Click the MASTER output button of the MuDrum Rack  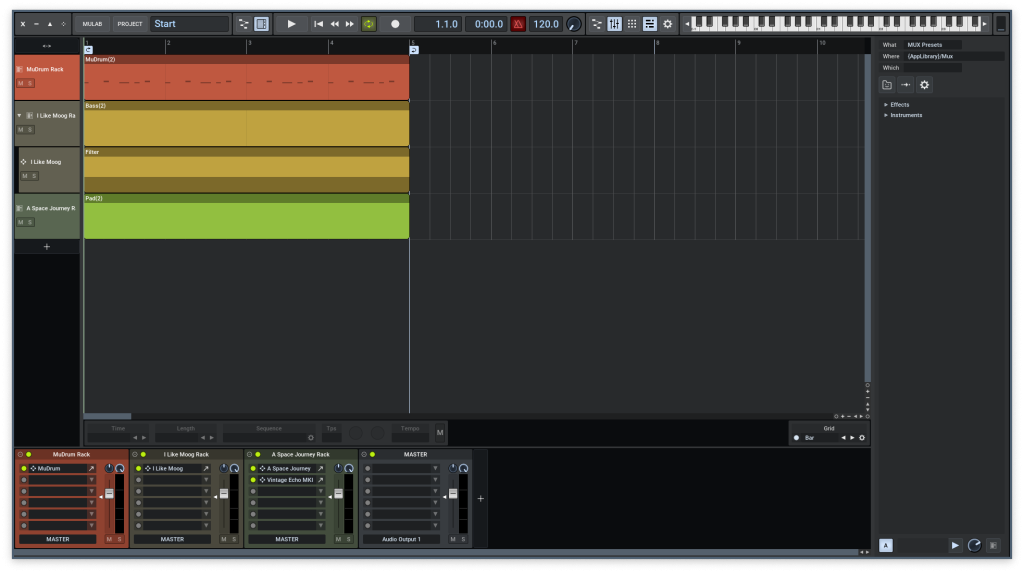tap(58, 539)
